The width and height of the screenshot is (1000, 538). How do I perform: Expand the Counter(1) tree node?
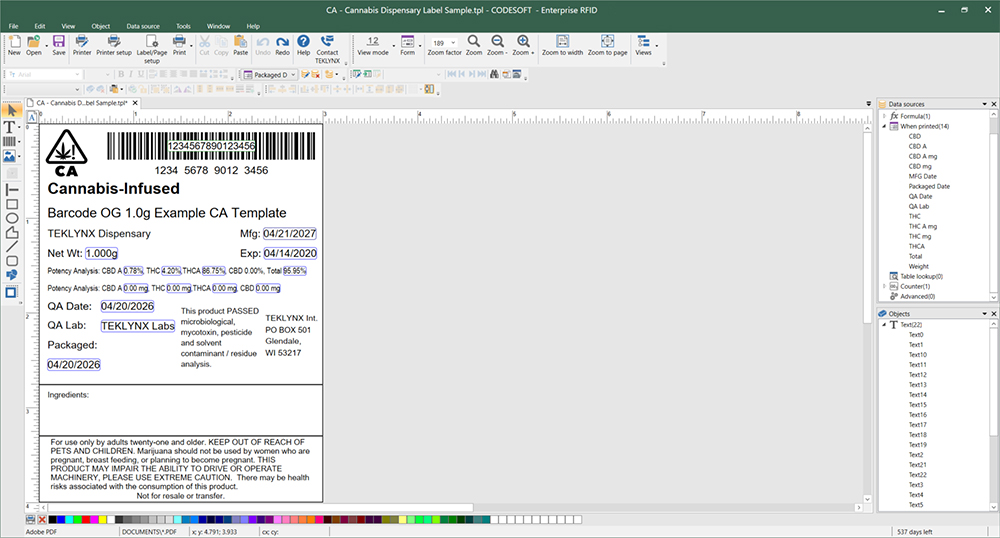[x=885, y=286]
